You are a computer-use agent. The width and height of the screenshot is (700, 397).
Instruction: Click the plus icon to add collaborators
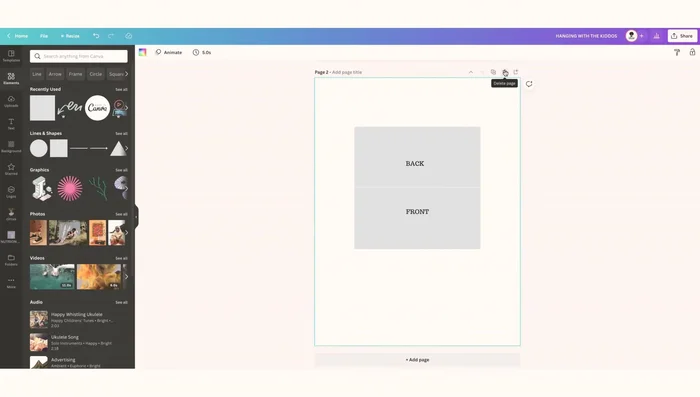(642, 36)
